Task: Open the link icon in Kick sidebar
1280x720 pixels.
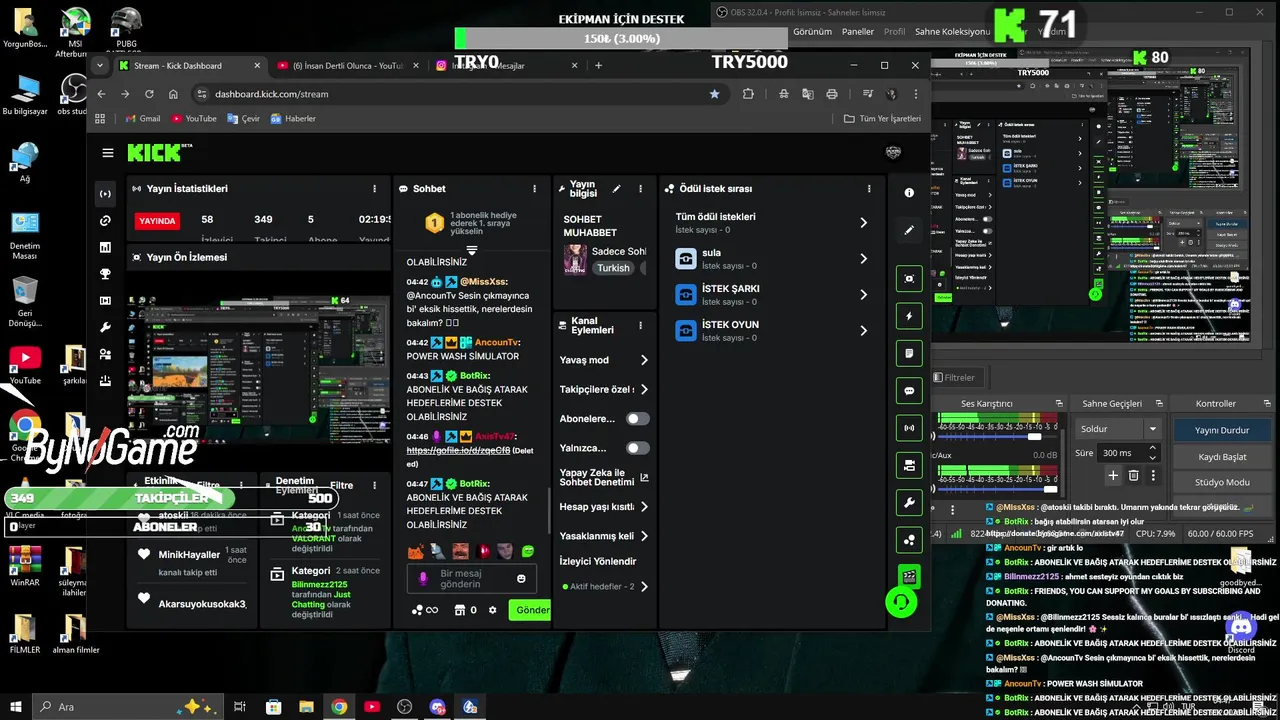Action: 105,220
